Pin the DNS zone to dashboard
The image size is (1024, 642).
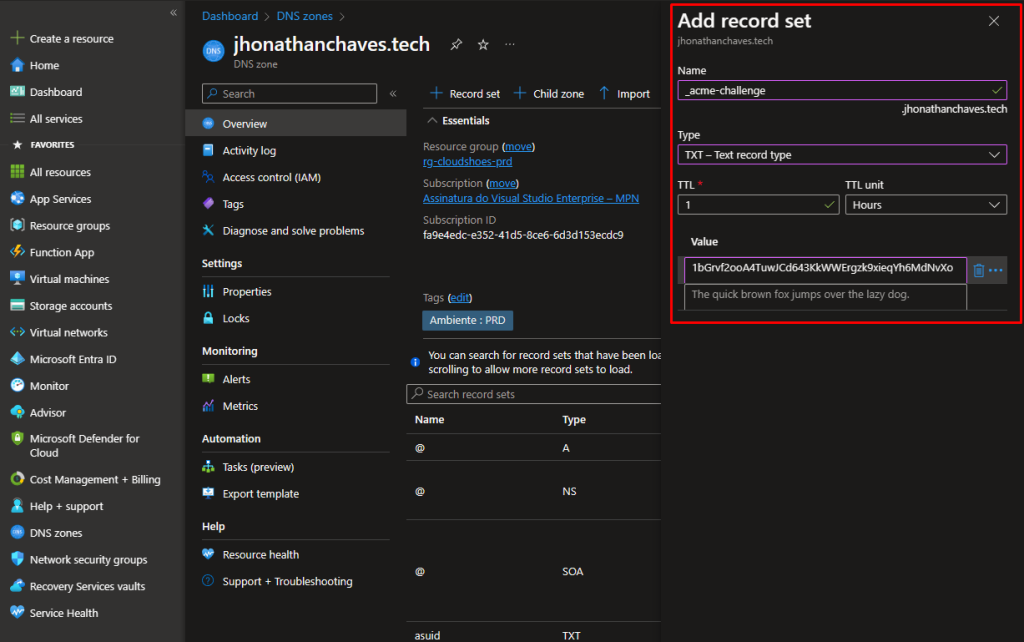tap(456, 44)
